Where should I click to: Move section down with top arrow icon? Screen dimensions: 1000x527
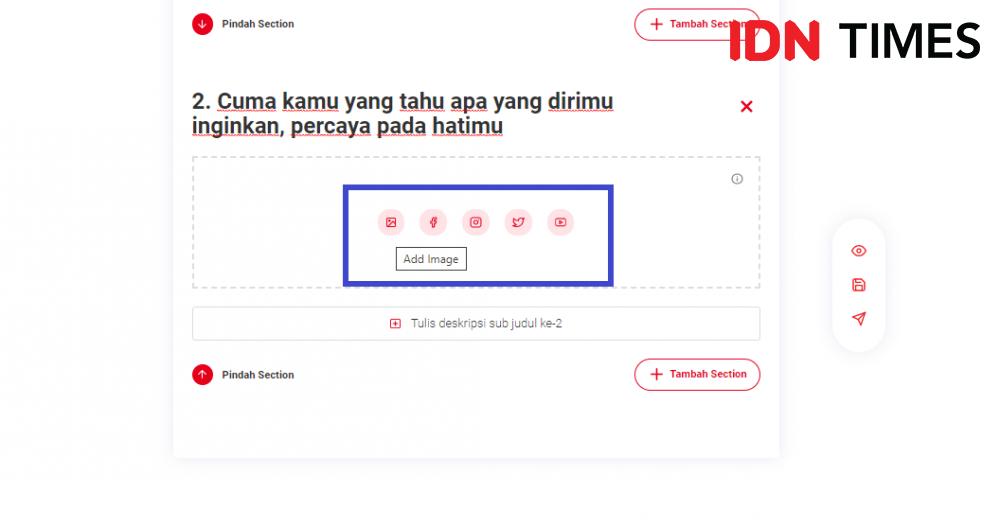coord(202,24)
